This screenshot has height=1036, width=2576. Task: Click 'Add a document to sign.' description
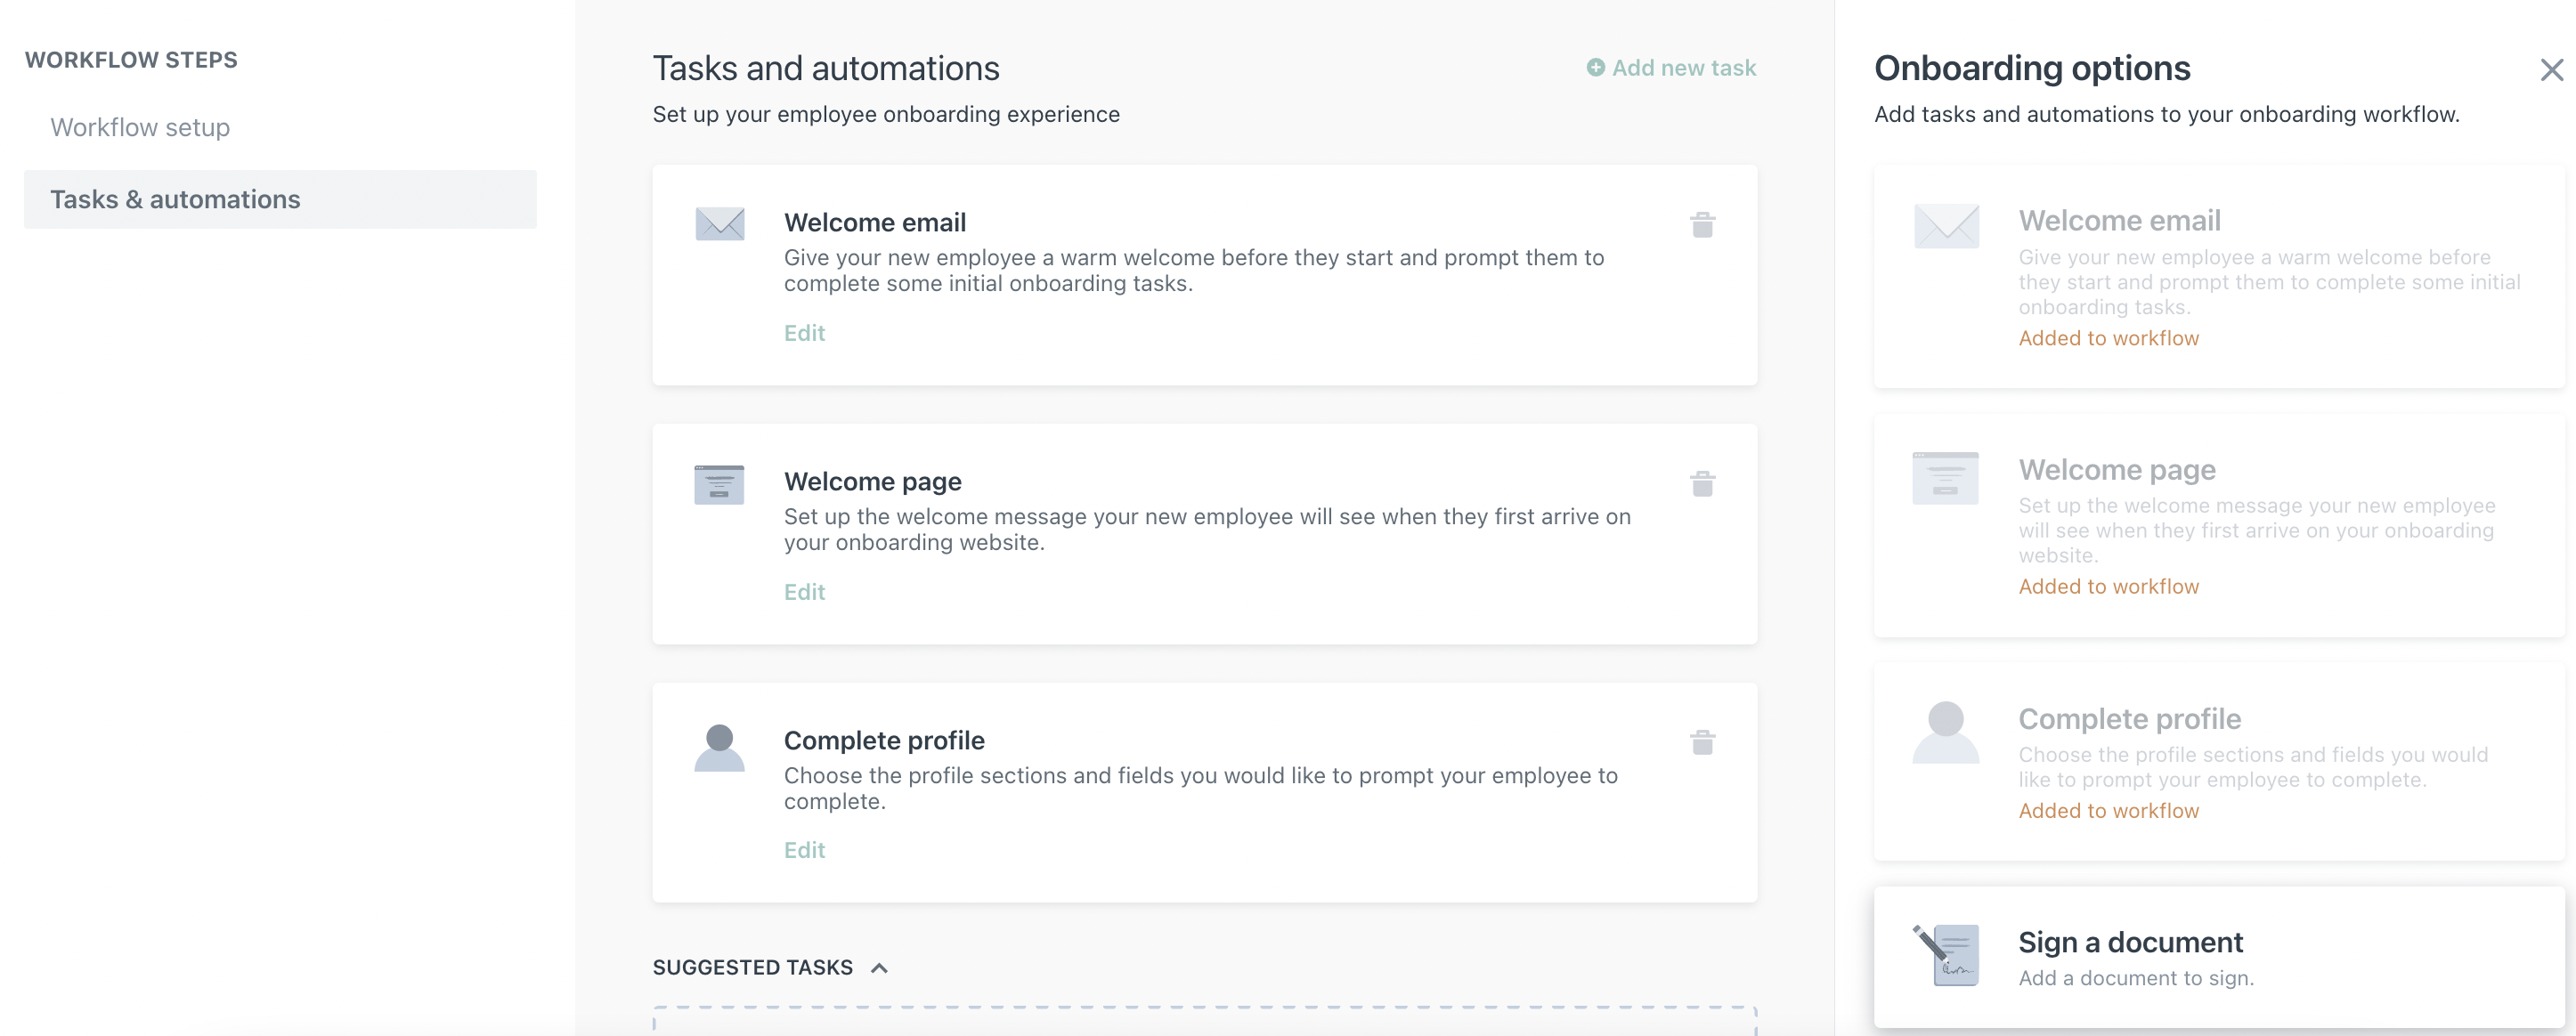click(x=2136, y=978)
